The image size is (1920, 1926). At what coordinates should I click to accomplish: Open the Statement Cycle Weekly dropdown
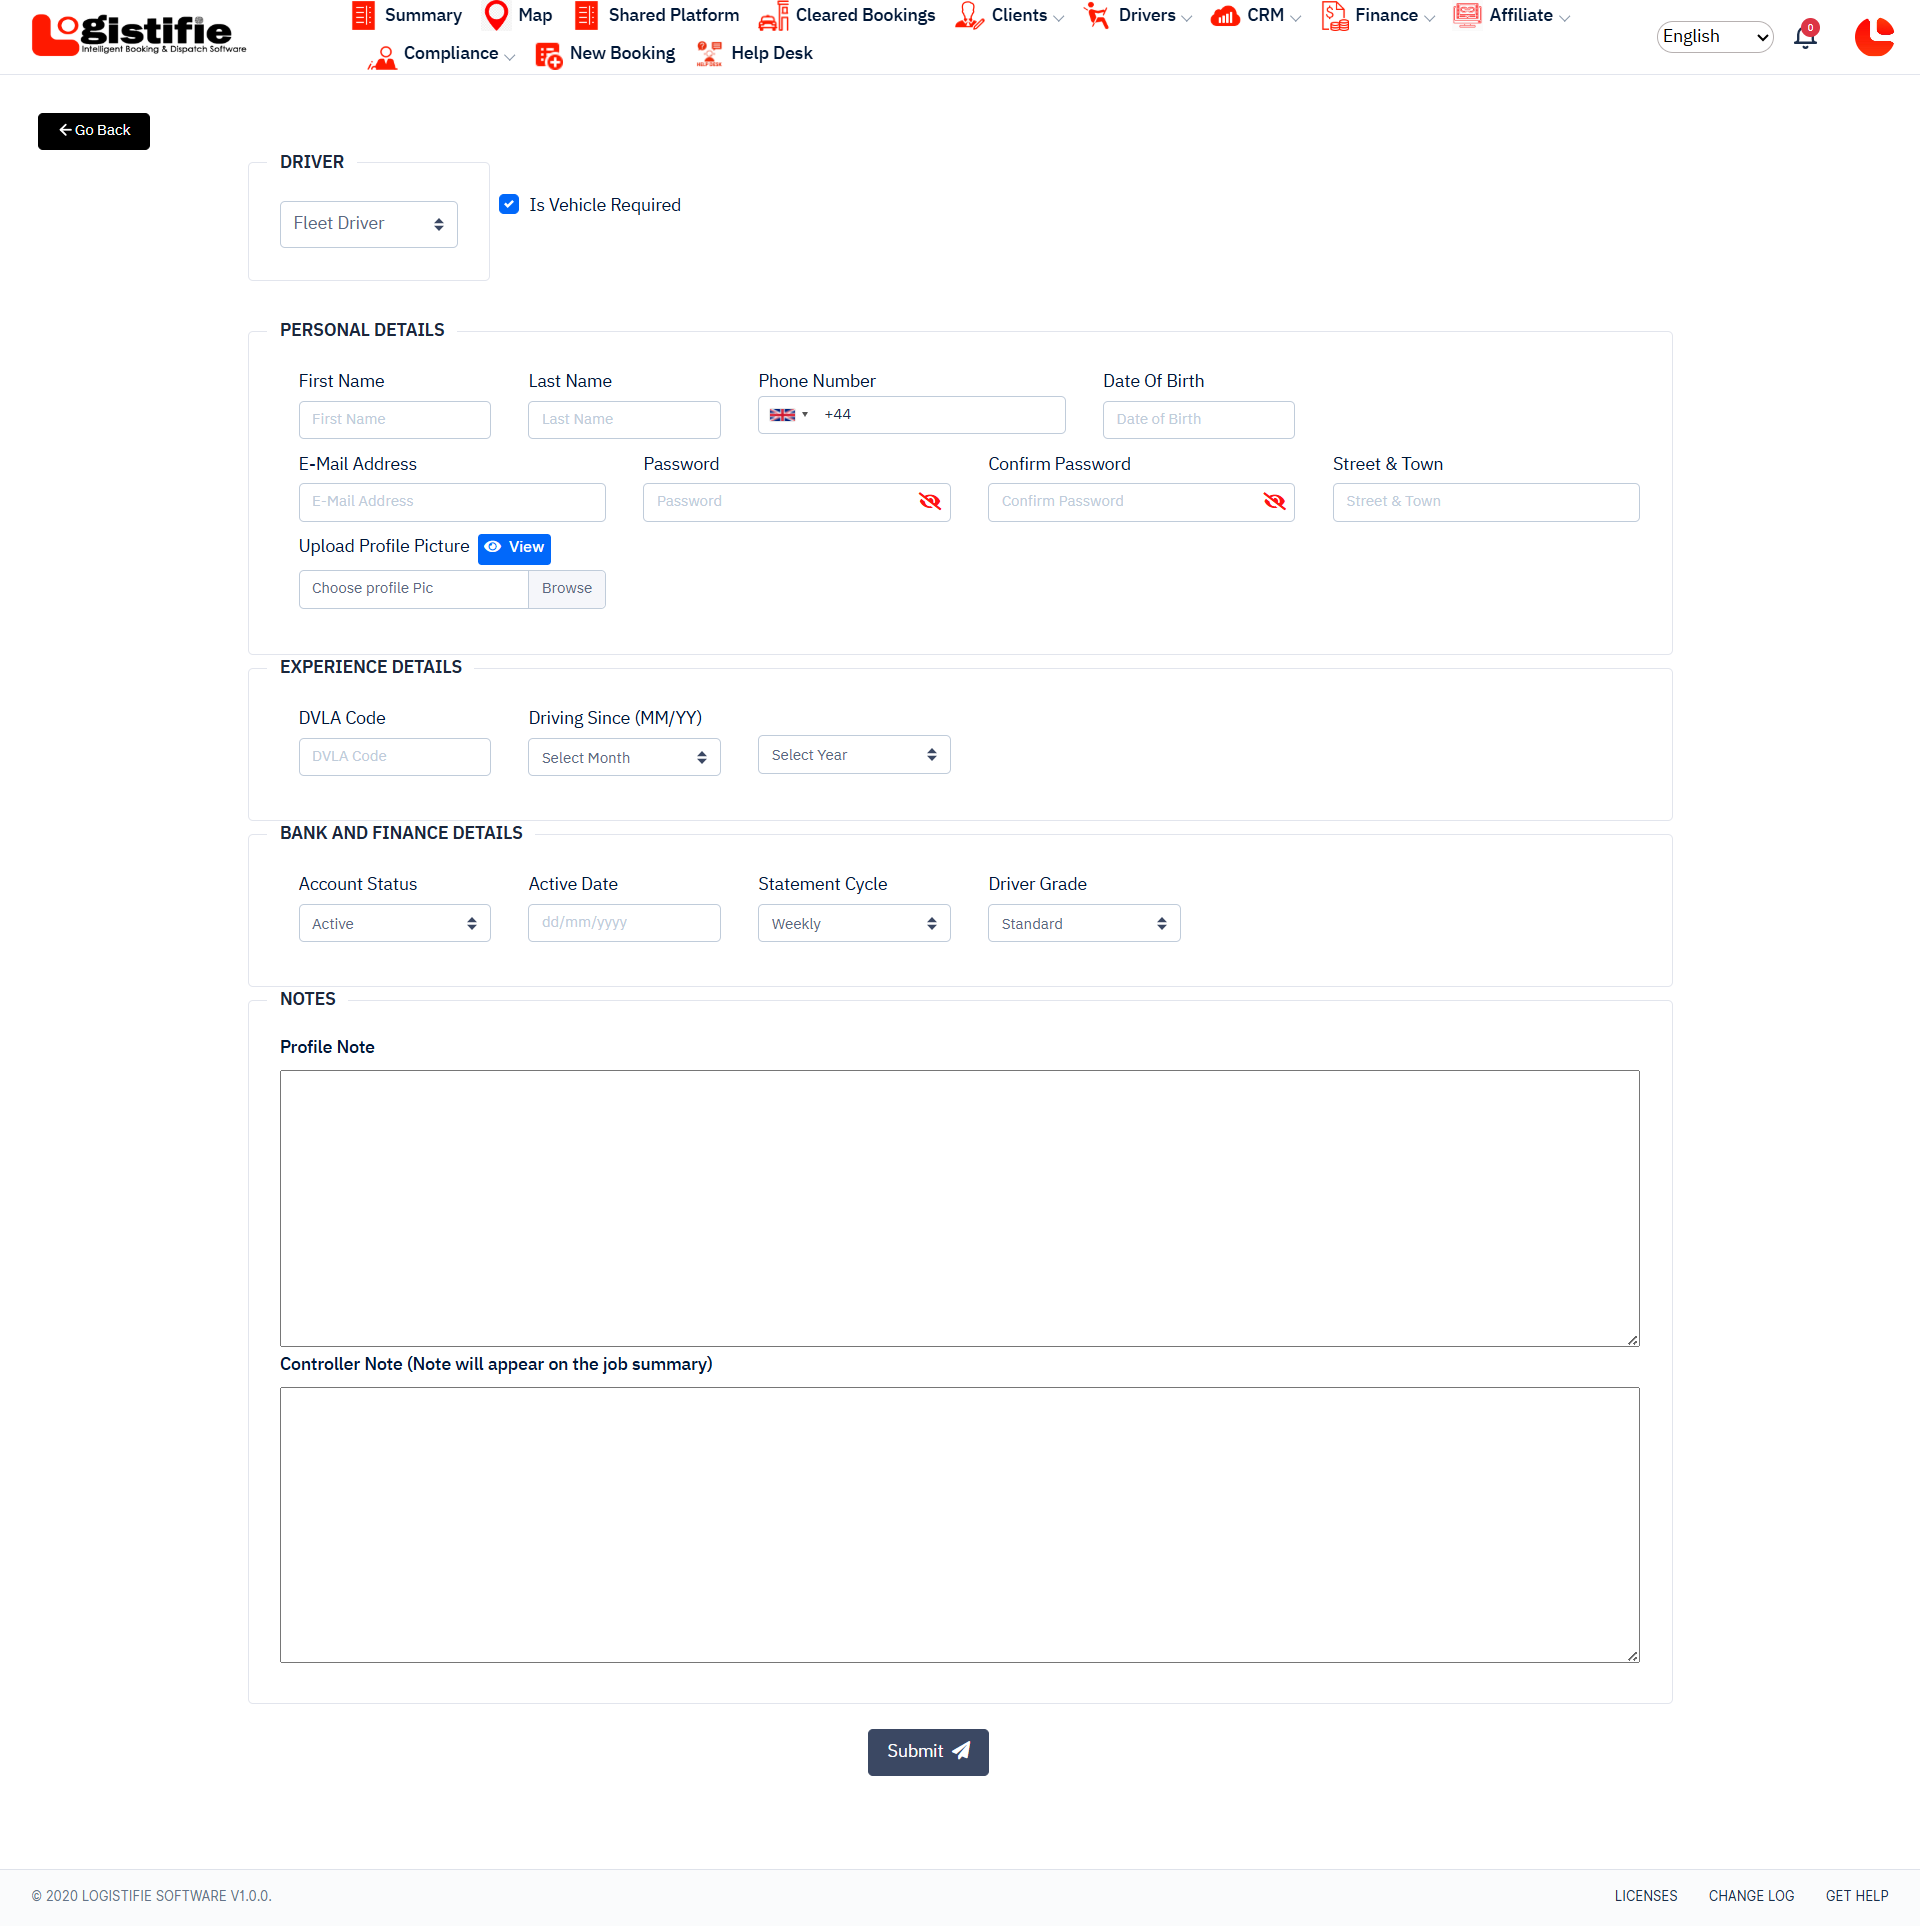tap(853, 924)
